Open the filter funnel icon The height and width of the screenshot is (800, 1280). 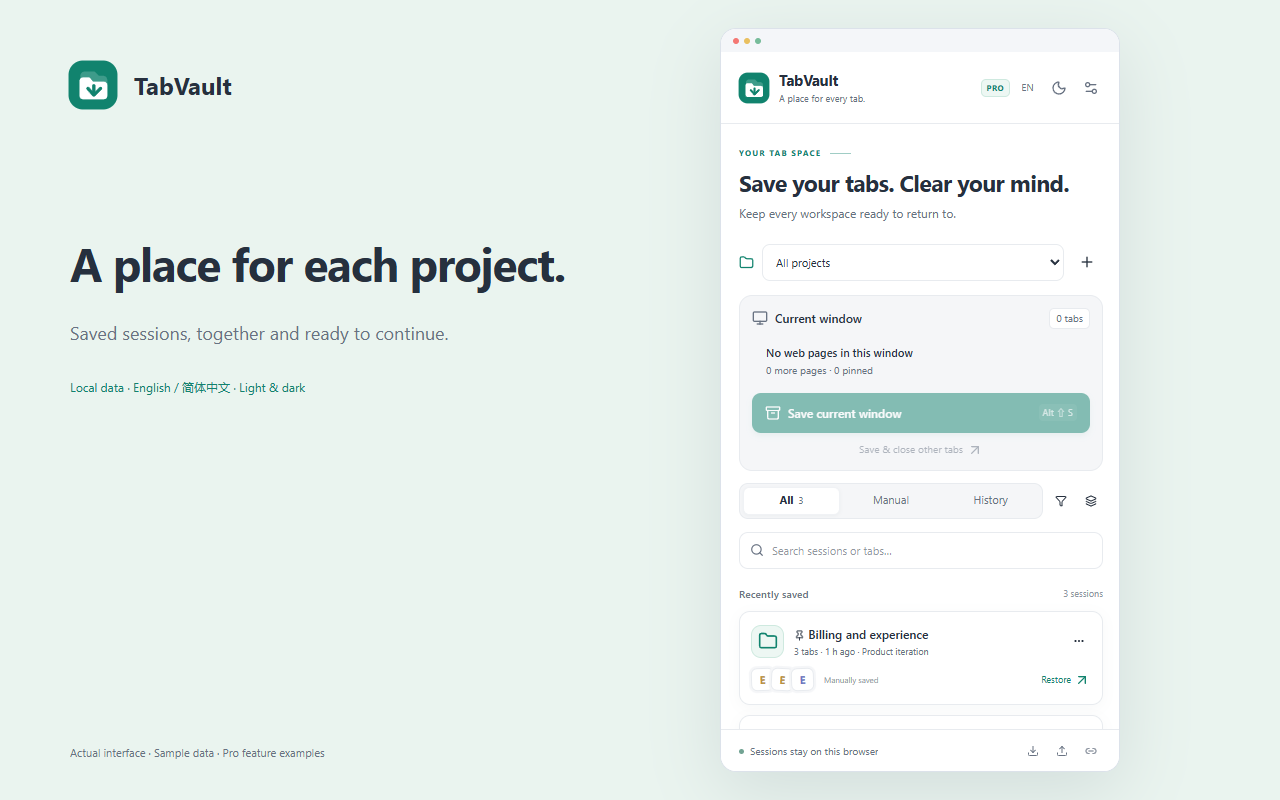click(x=1061, y=501)
